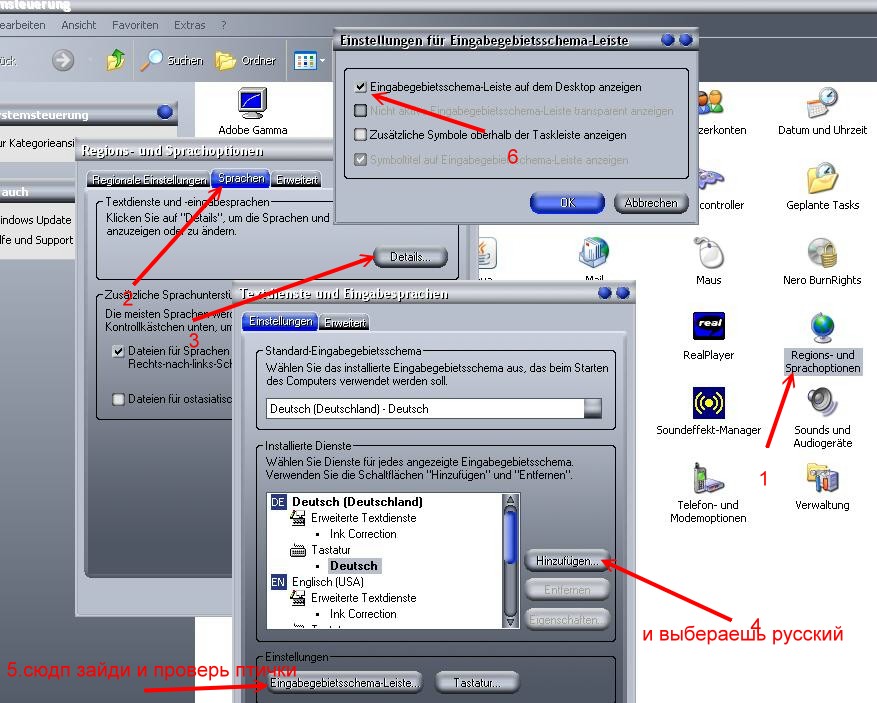
Task: Open the Favoriten menu
Action: [135, 25]
